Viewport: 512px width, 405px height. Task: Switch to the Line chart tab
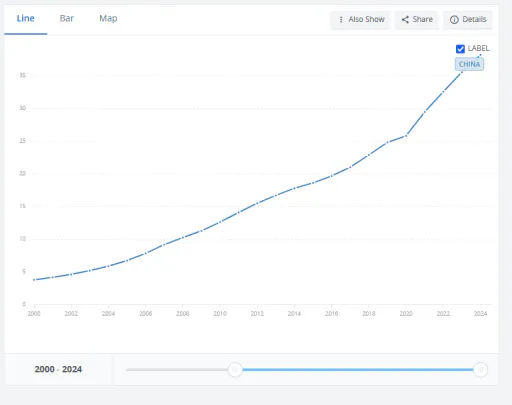(26, 18)
